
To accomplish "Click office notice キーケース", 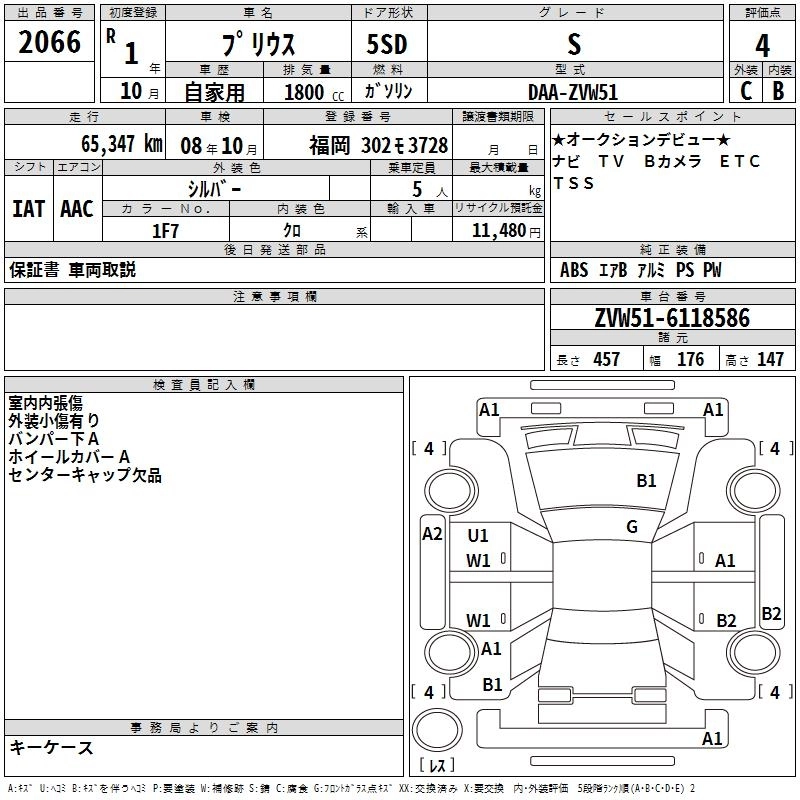I will click(x=51, y=747).
